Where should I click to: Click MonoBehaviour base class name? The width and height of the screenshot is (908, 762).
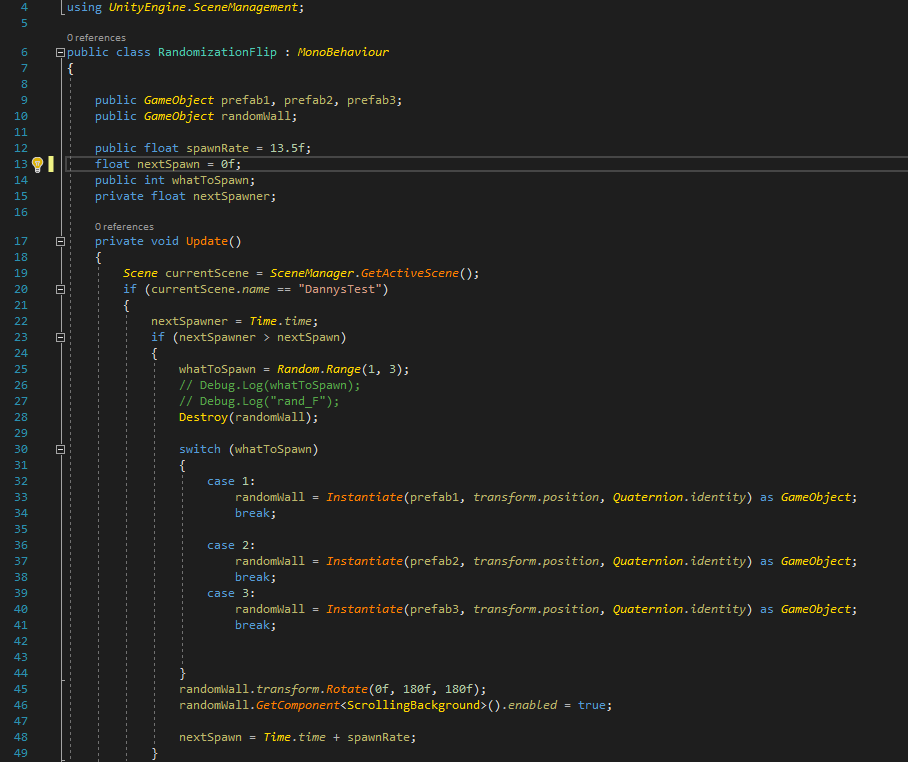[x=343, y=52]
